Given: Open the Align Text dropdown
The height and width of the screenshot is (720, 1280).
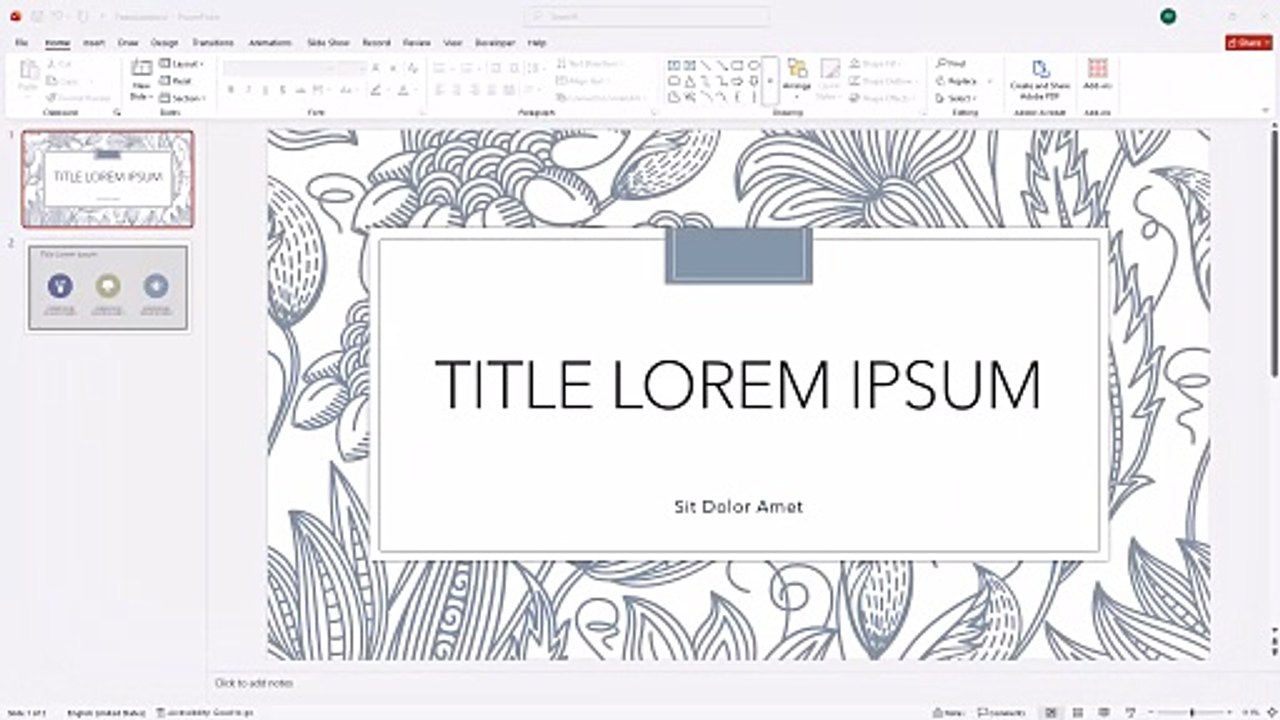Looking at the screenshot, I should (584, 81).
